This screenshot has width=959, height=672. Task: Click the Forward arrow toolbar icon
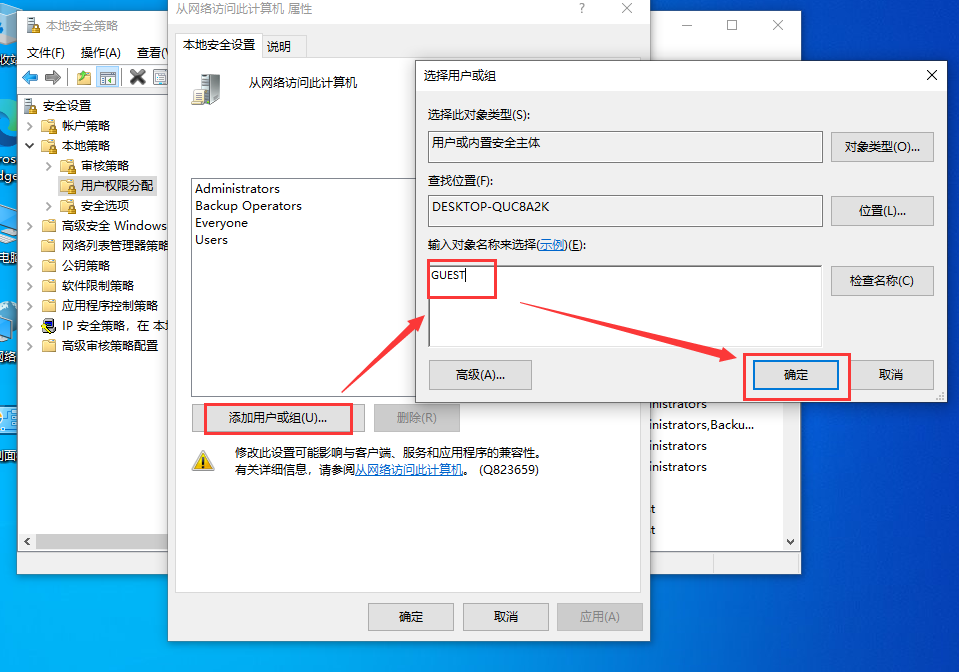(x=52, y=77)
